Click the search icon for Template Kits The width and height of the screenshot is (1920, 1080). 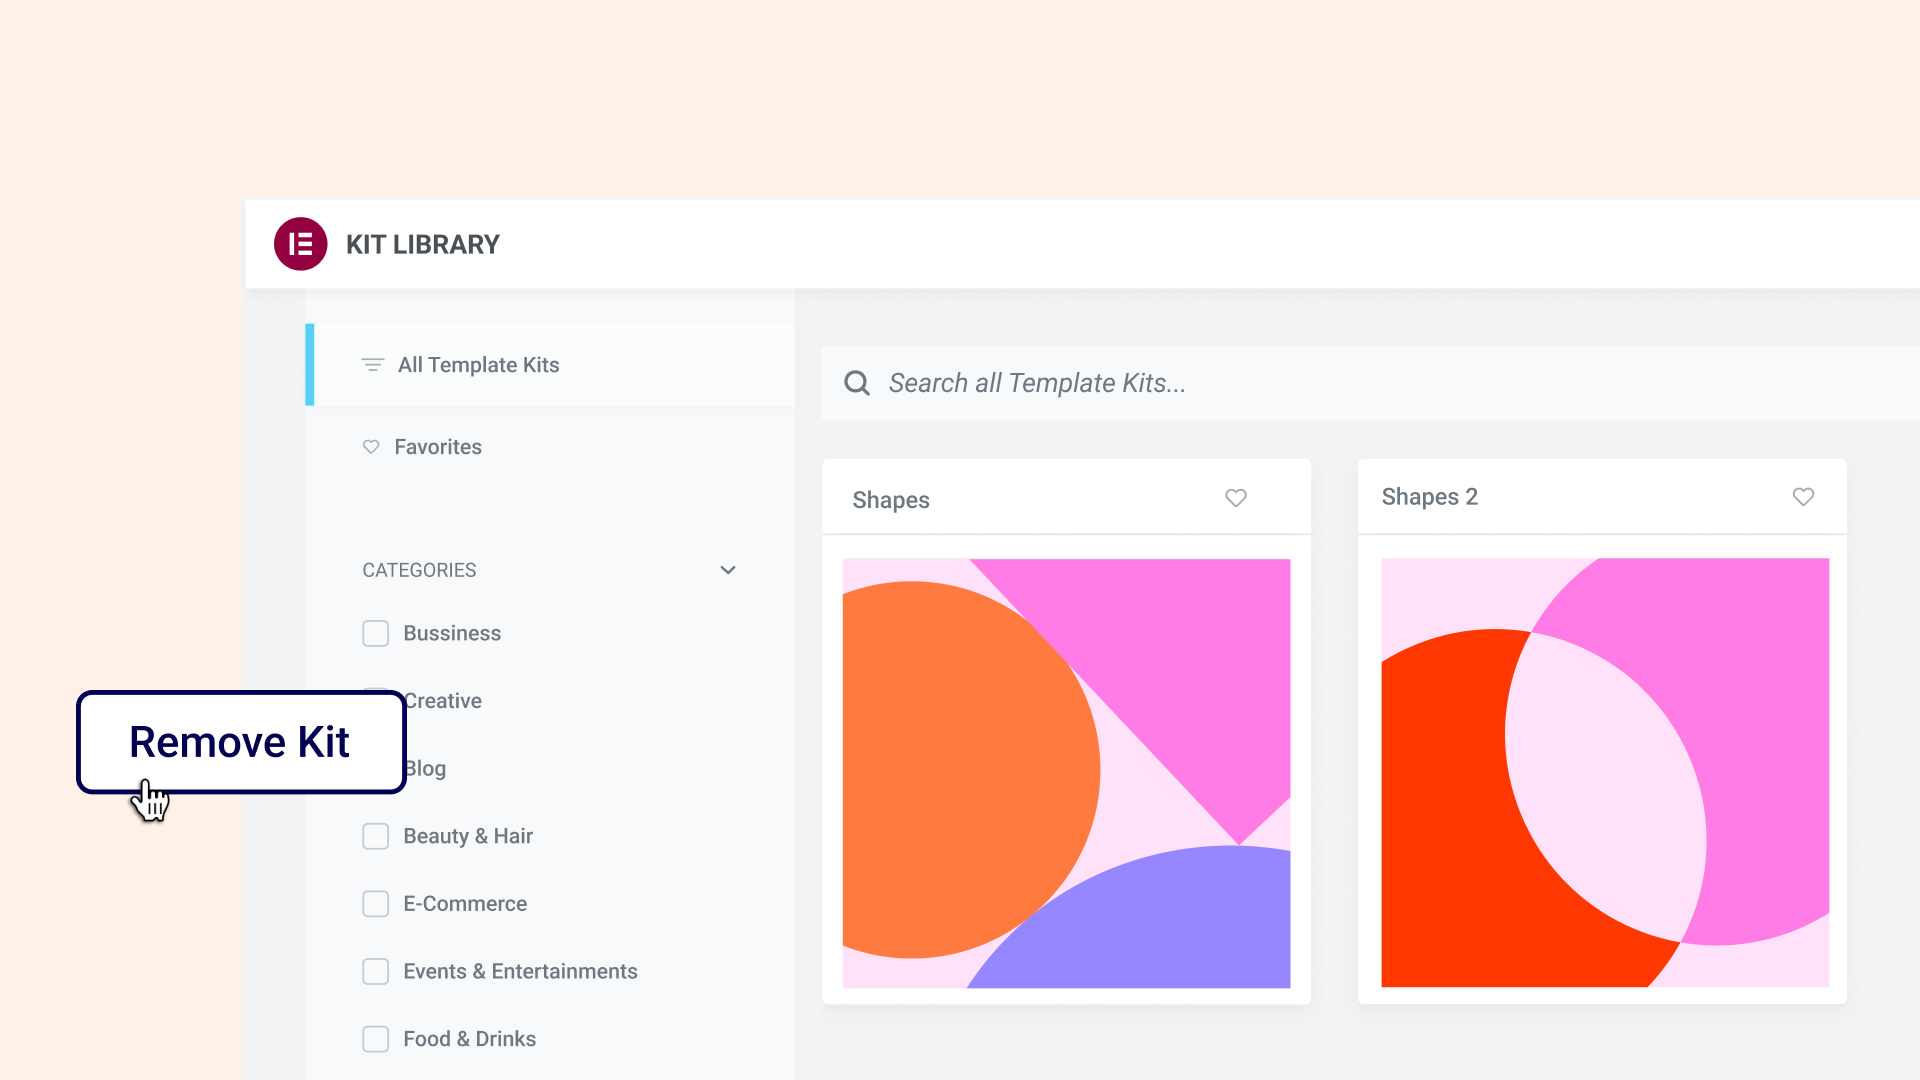coord(856,382)
